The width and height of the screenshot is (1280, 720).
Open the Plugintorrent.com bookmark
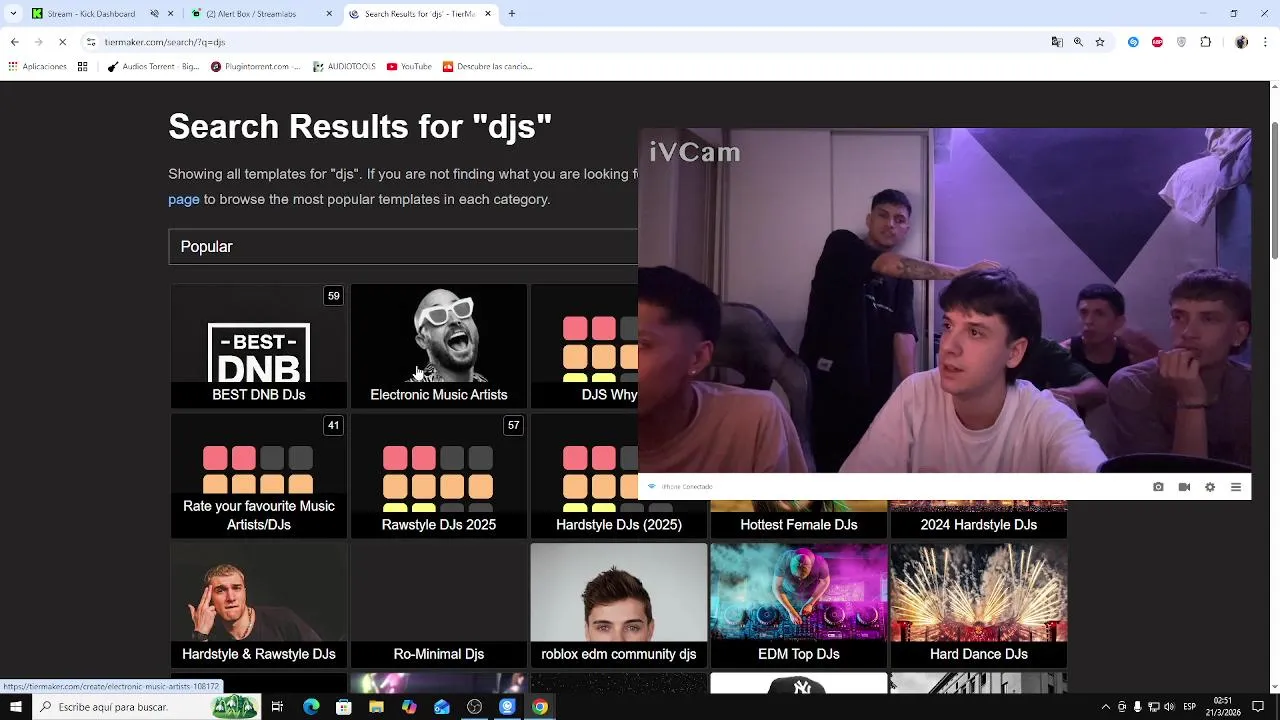pyautogui.click(x=256, y=67)
